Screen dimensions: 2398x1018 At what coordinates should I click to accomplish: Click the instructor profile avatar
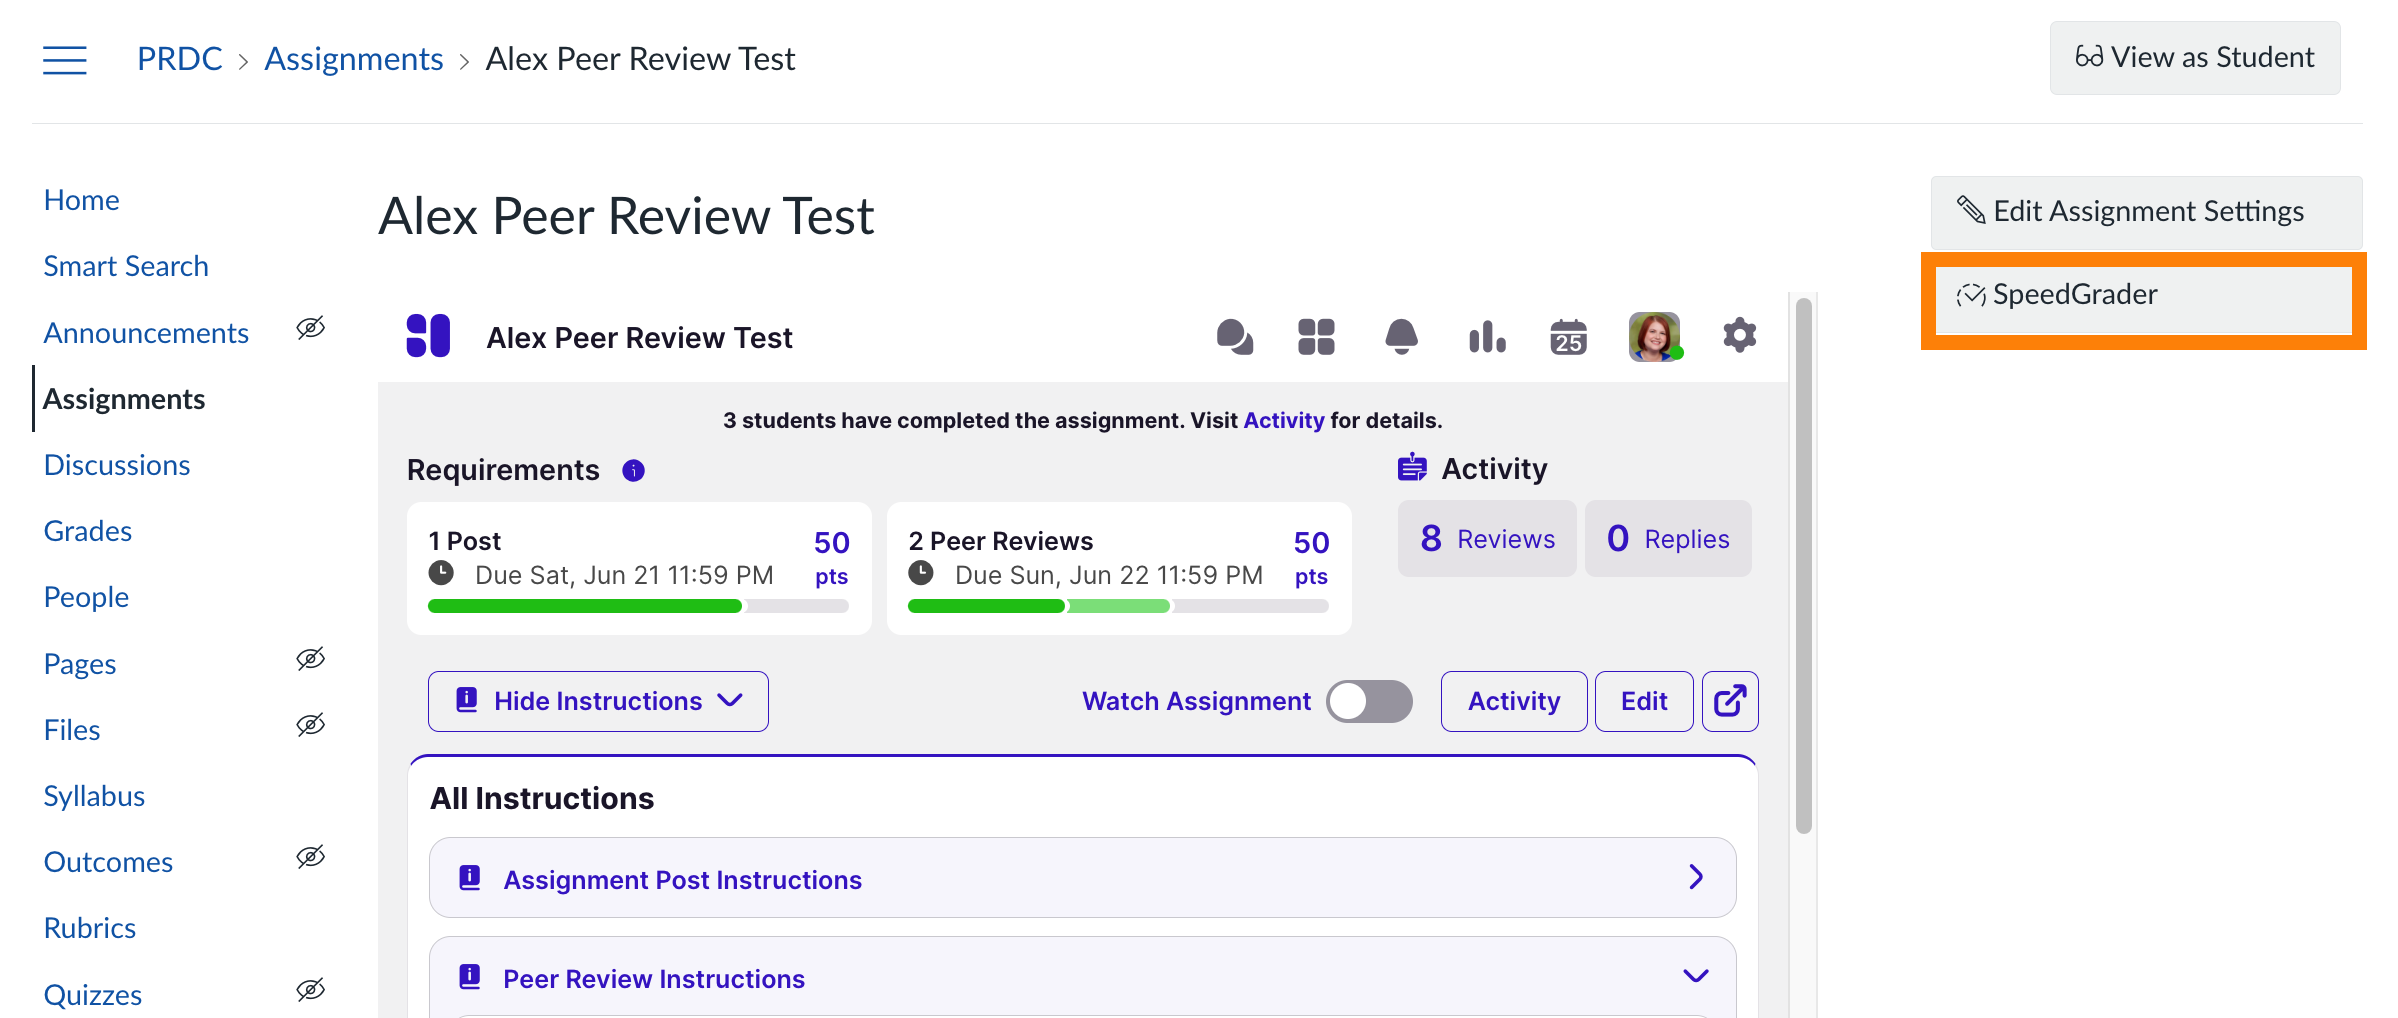click(x=1655, y=337)
